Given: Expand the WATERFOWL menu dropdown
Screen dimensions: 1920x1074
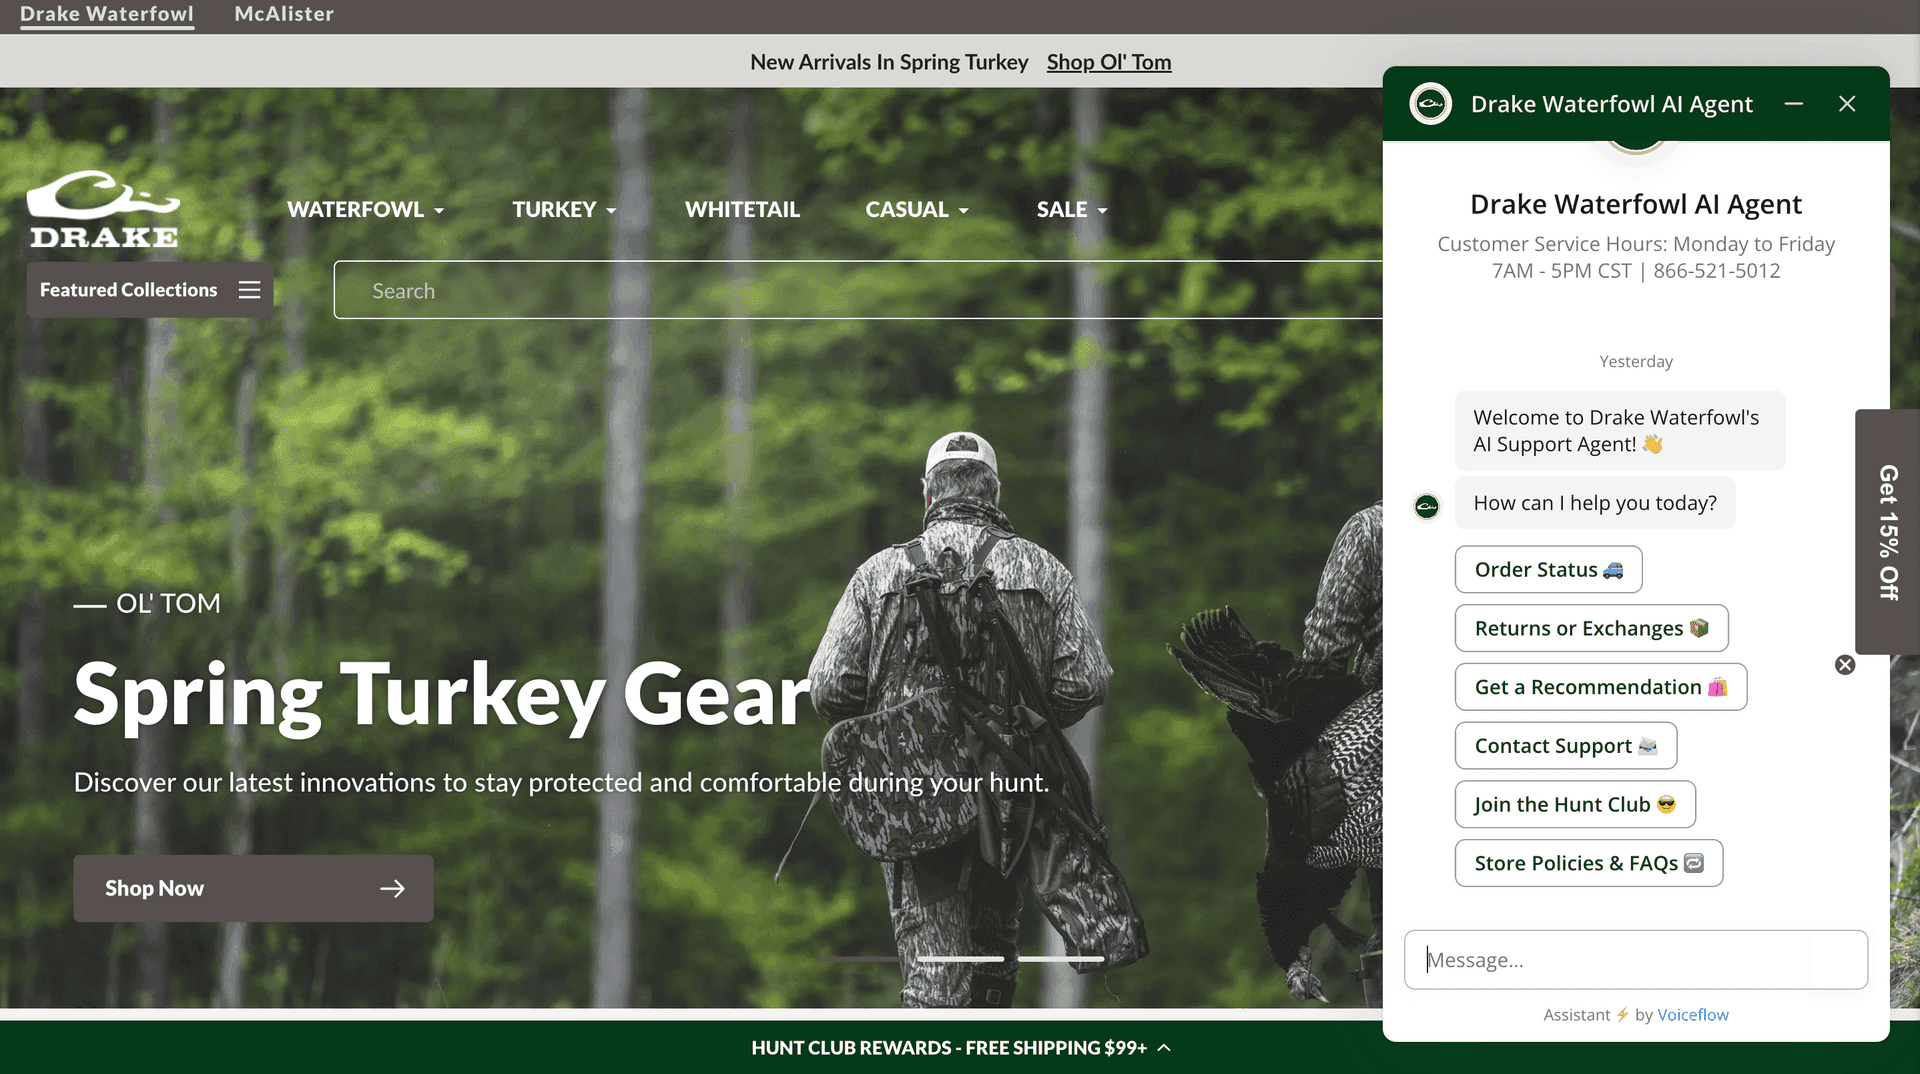Looking at the screenshot, I should (366, 210).
